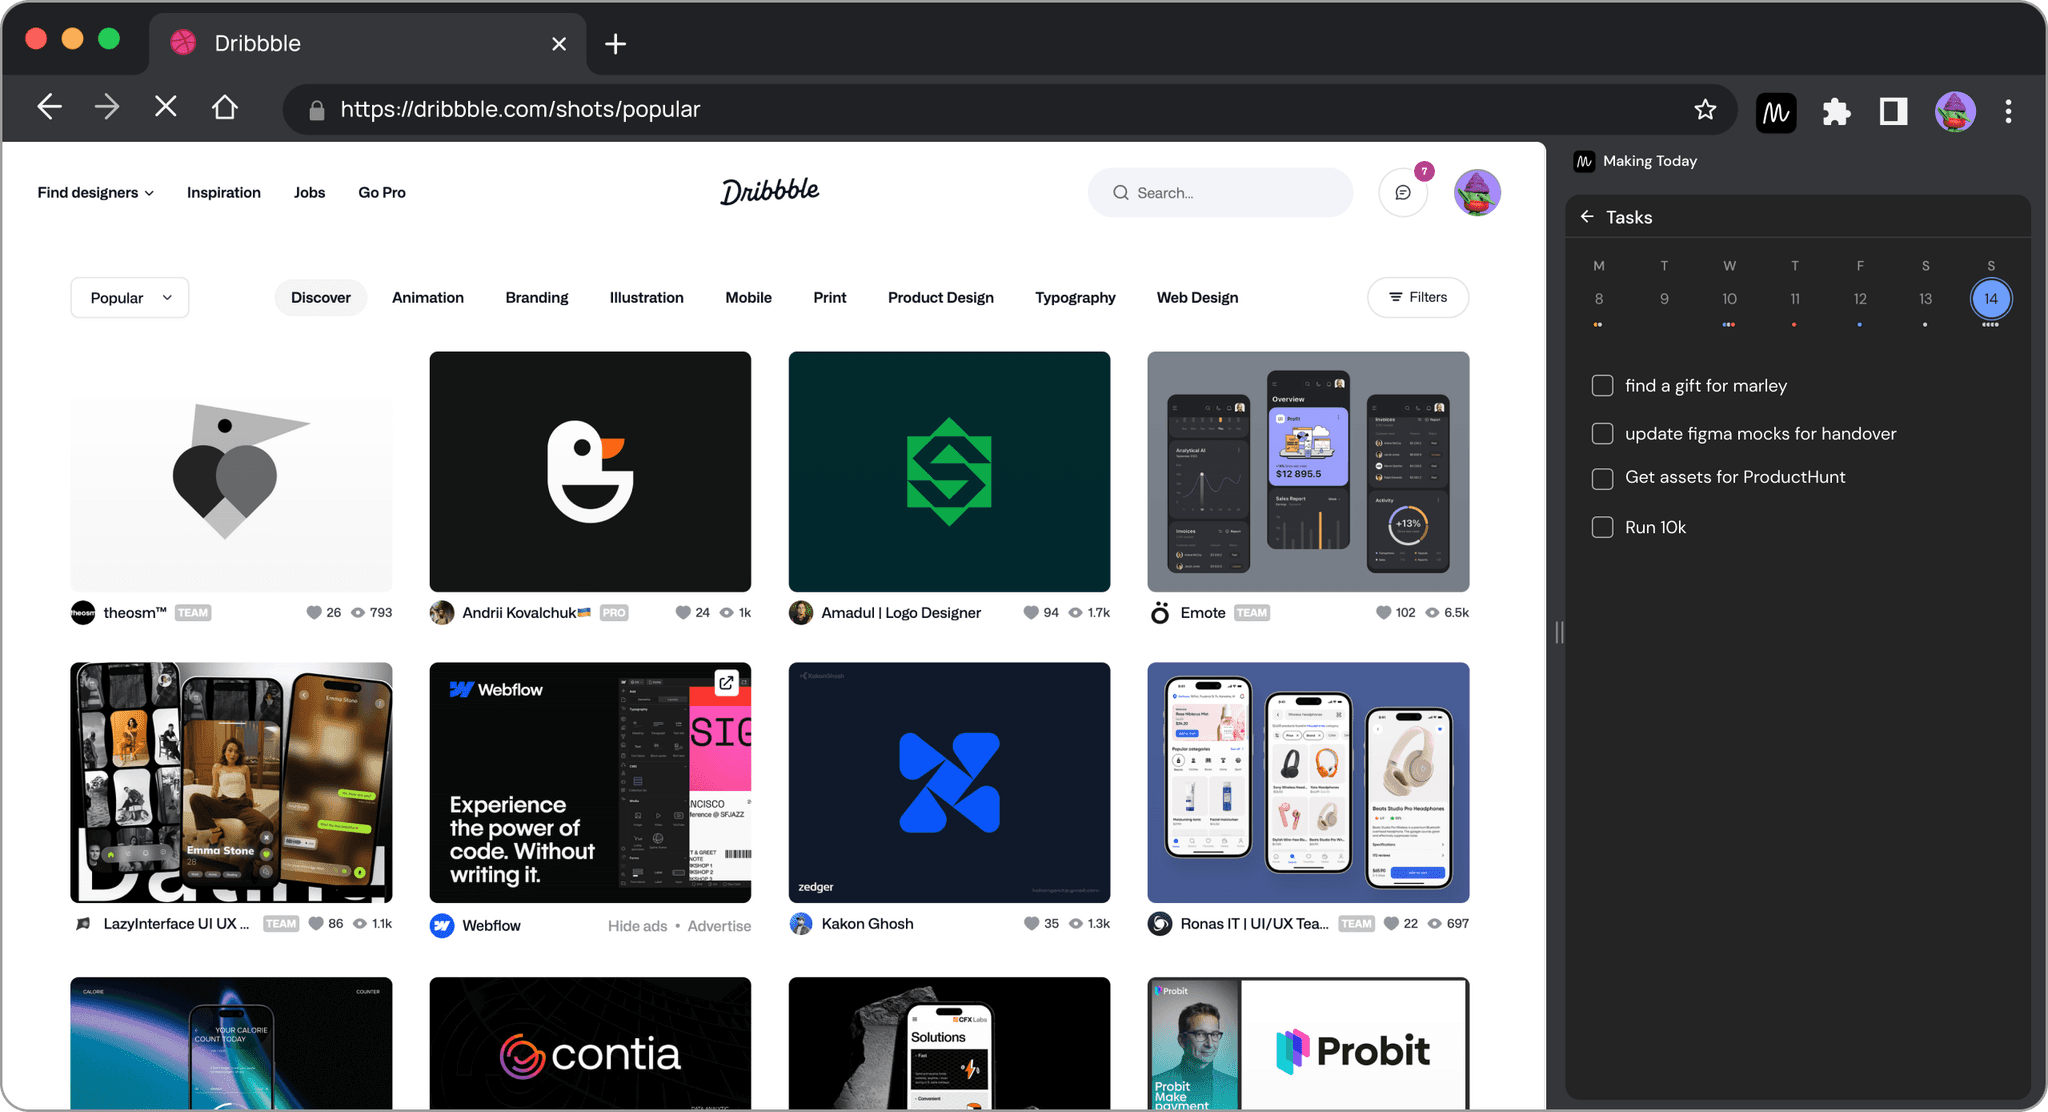Open the contia shot thumbnail
The height and width of the screenshot is (1112, 2048).
click(x=590, y=1044)
